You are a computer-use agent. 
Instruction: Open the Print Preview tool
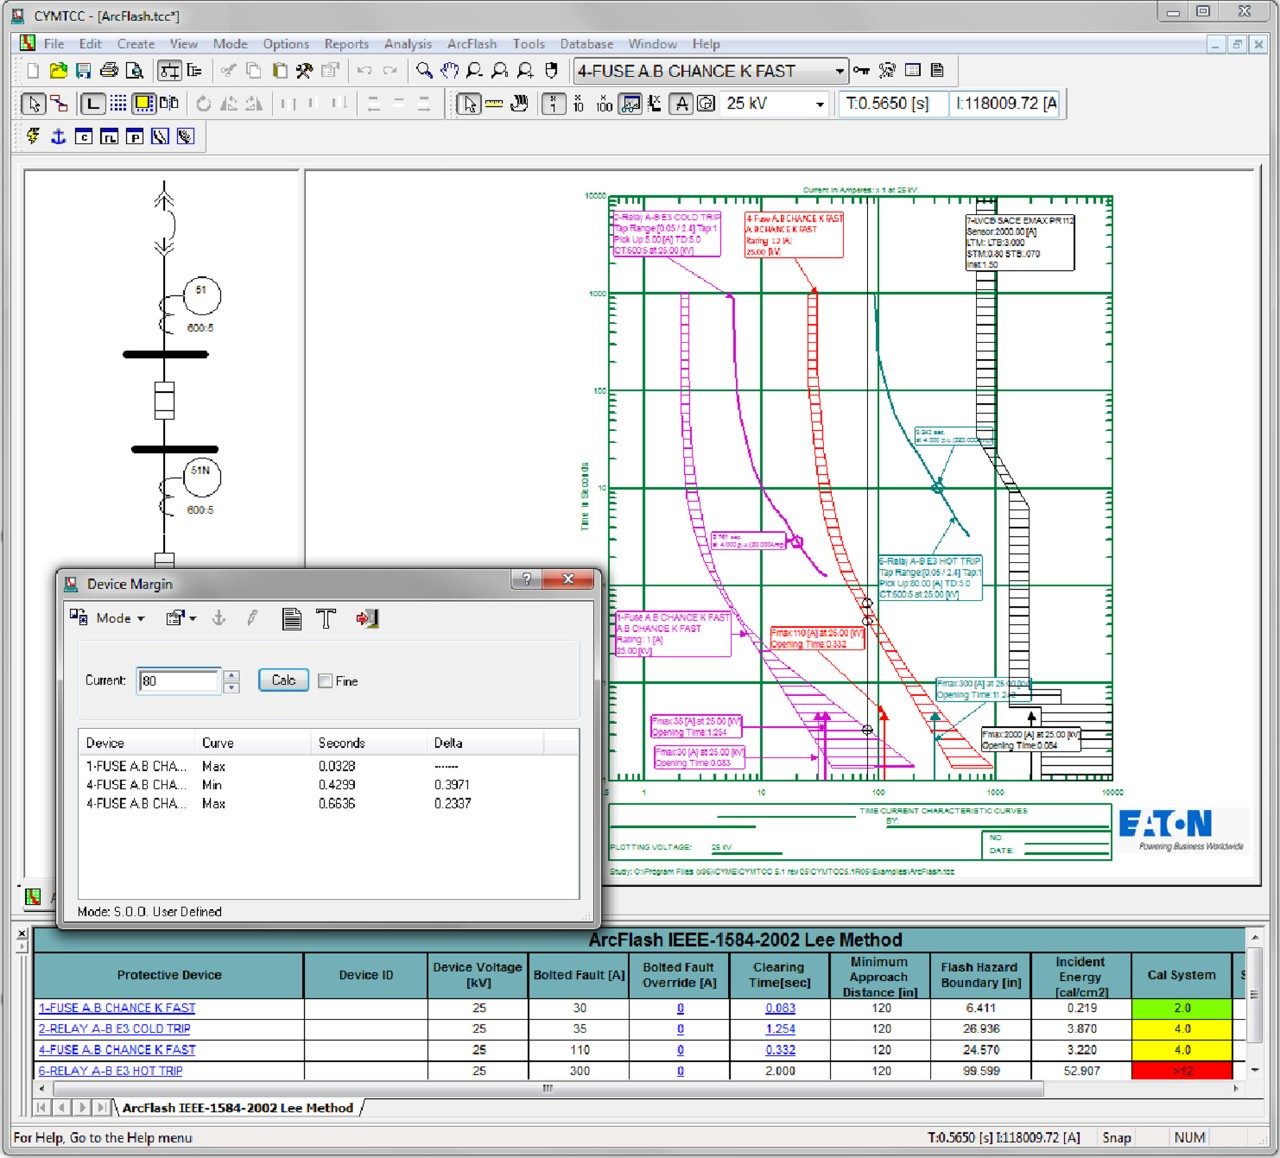click(x=133, y=70)
